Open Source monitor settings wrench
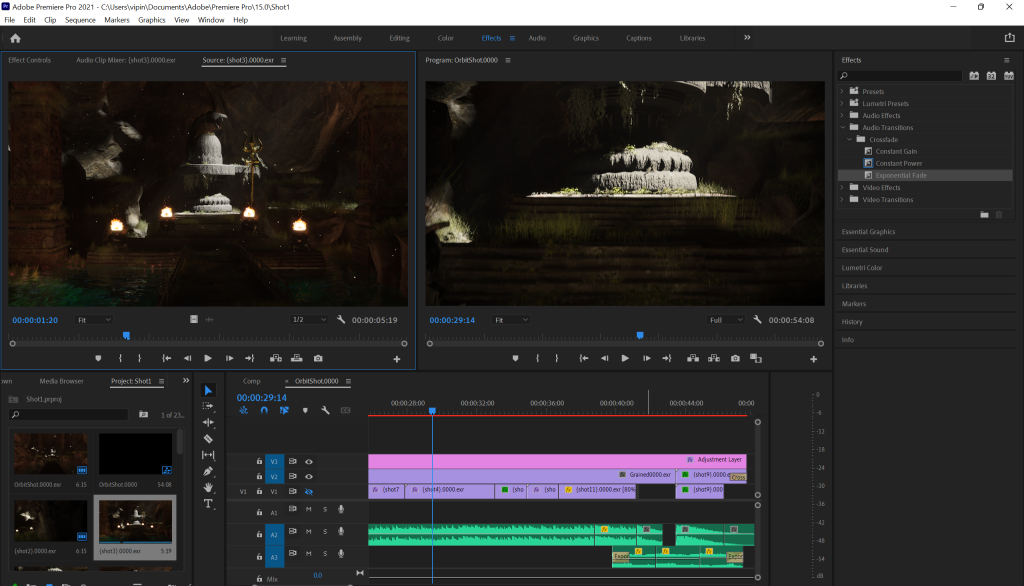1024x586 pixels. pos(341,319)
